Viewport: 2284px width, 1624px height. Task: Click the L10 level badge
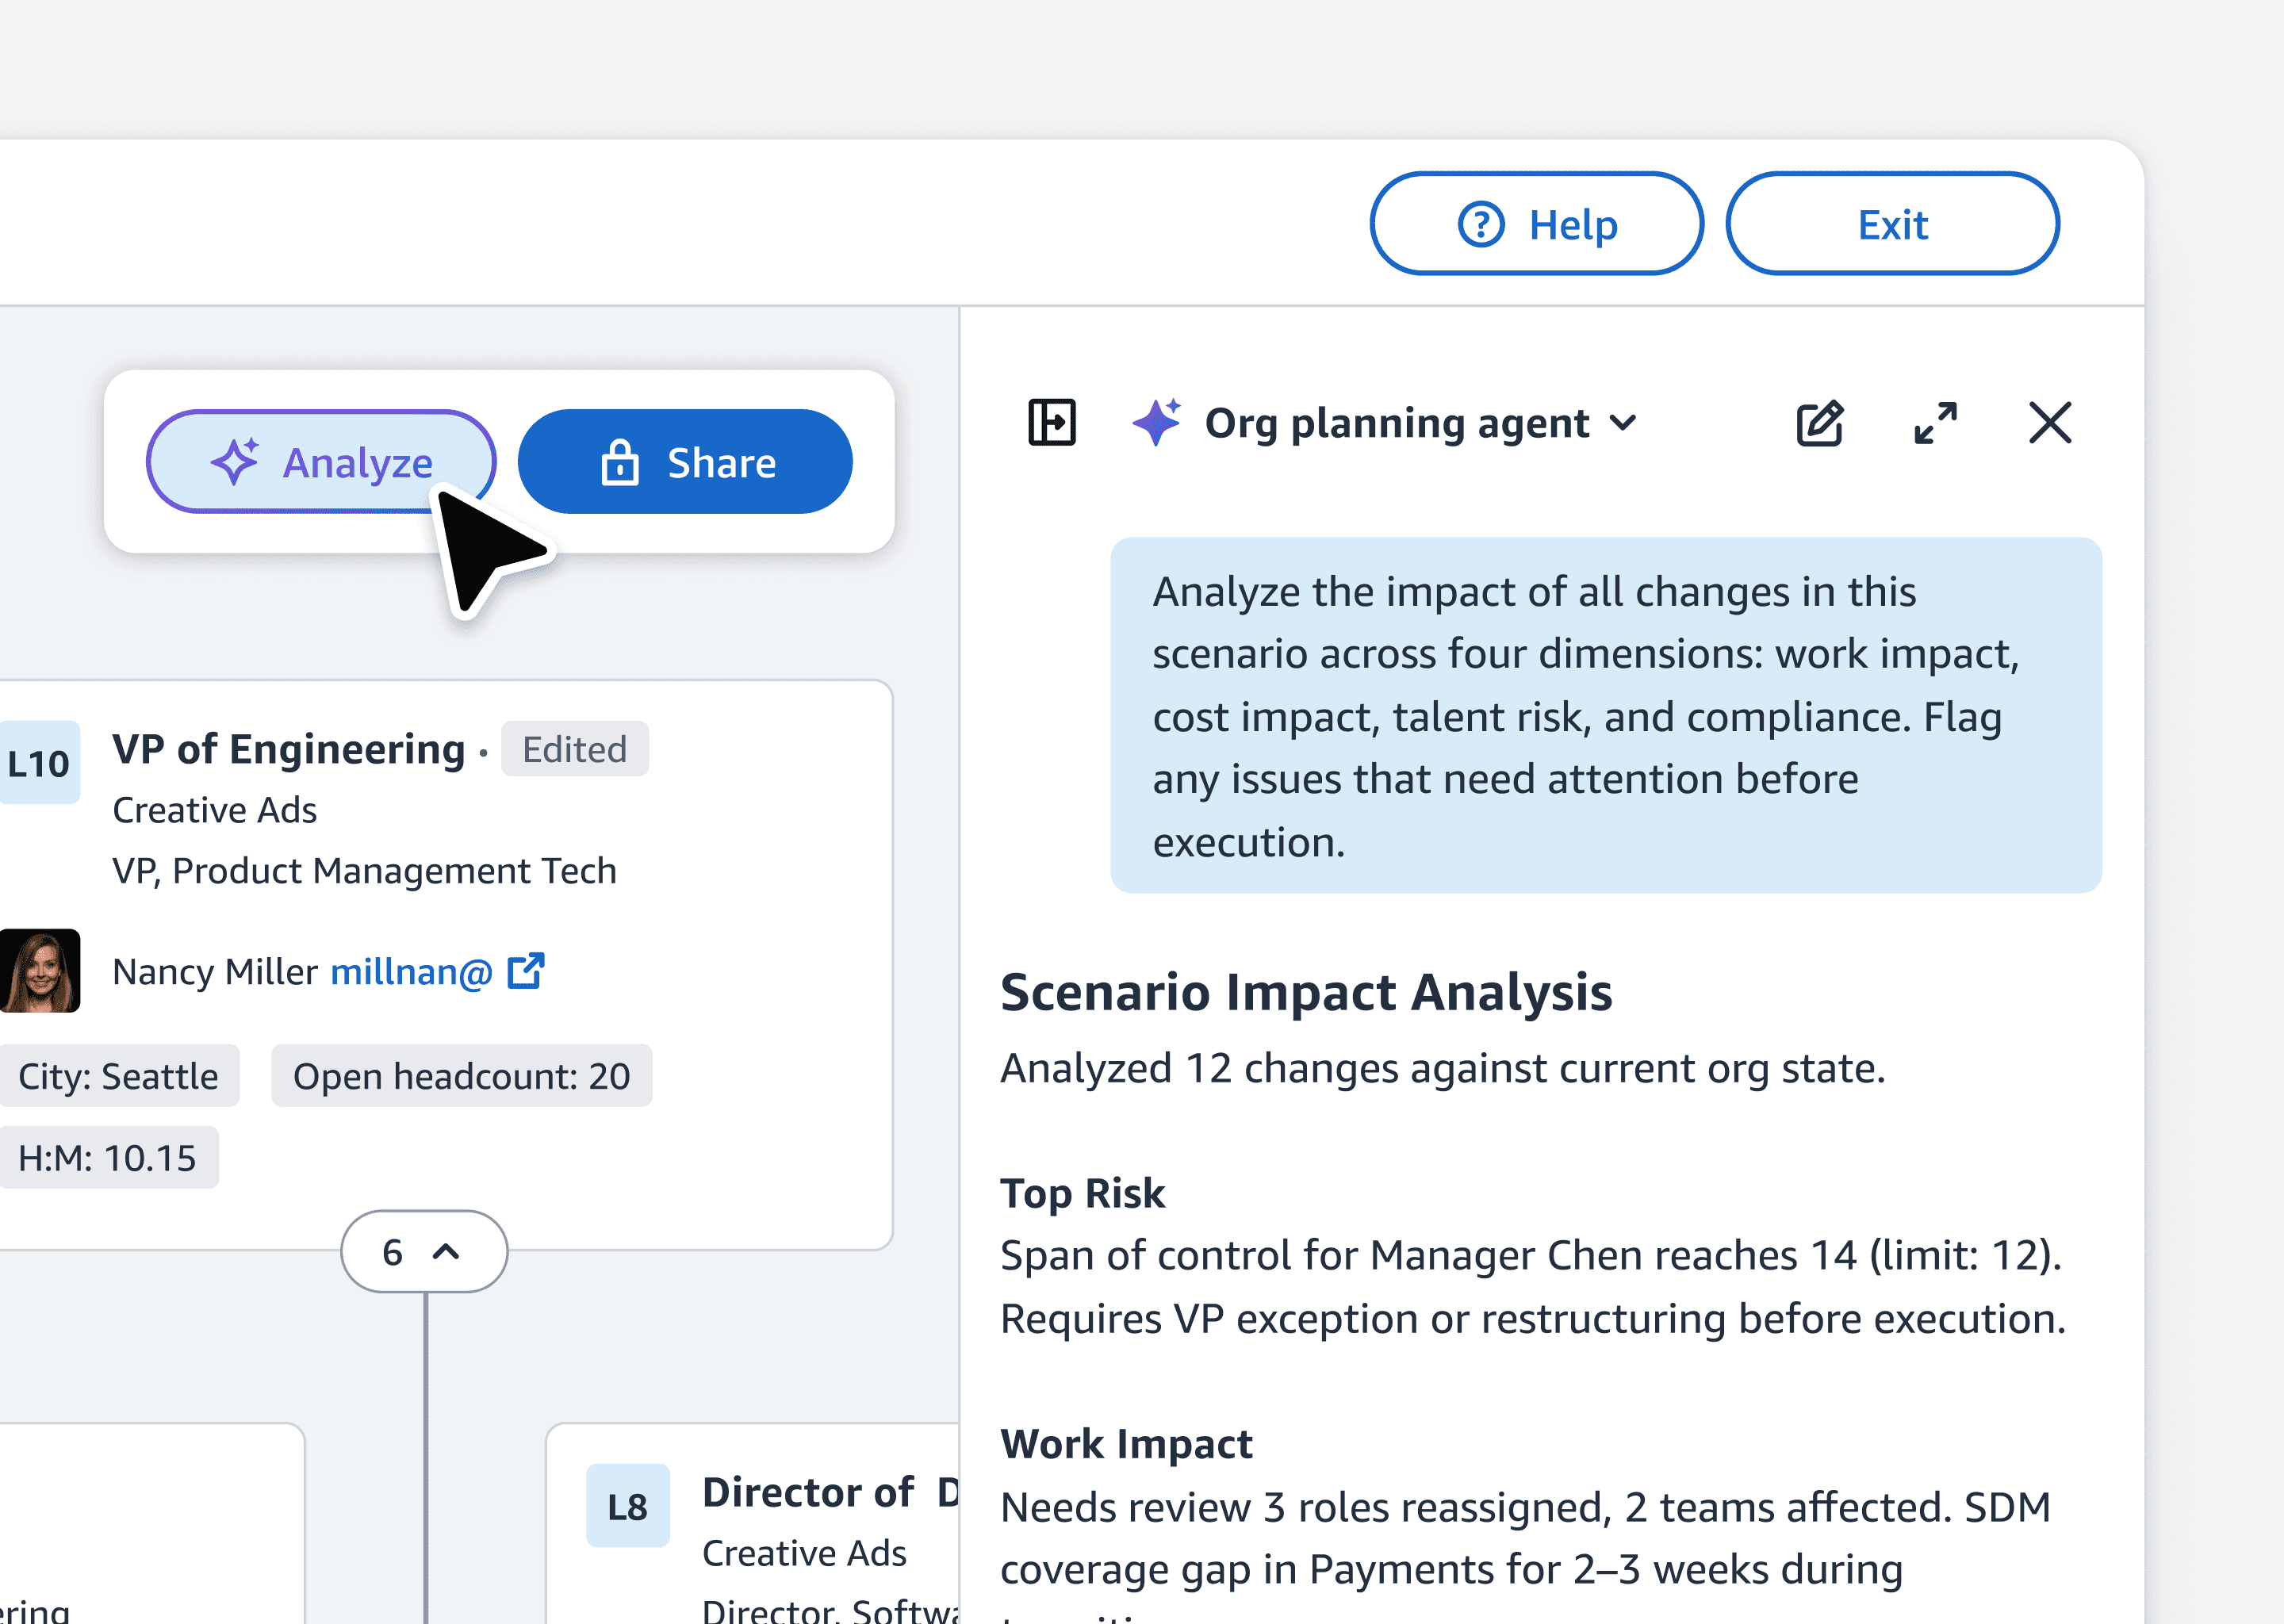point(38,763)
